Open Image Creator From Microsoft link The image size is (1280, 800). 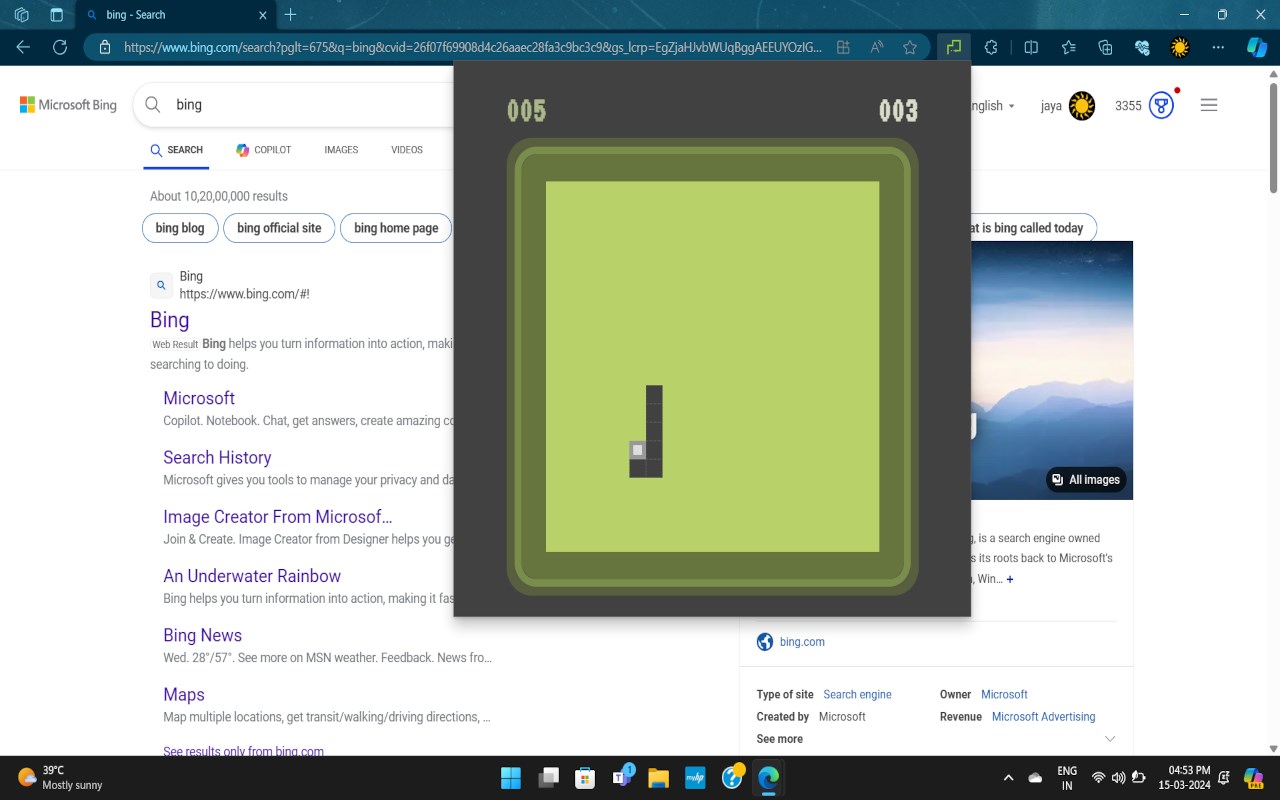pos(278,517)
